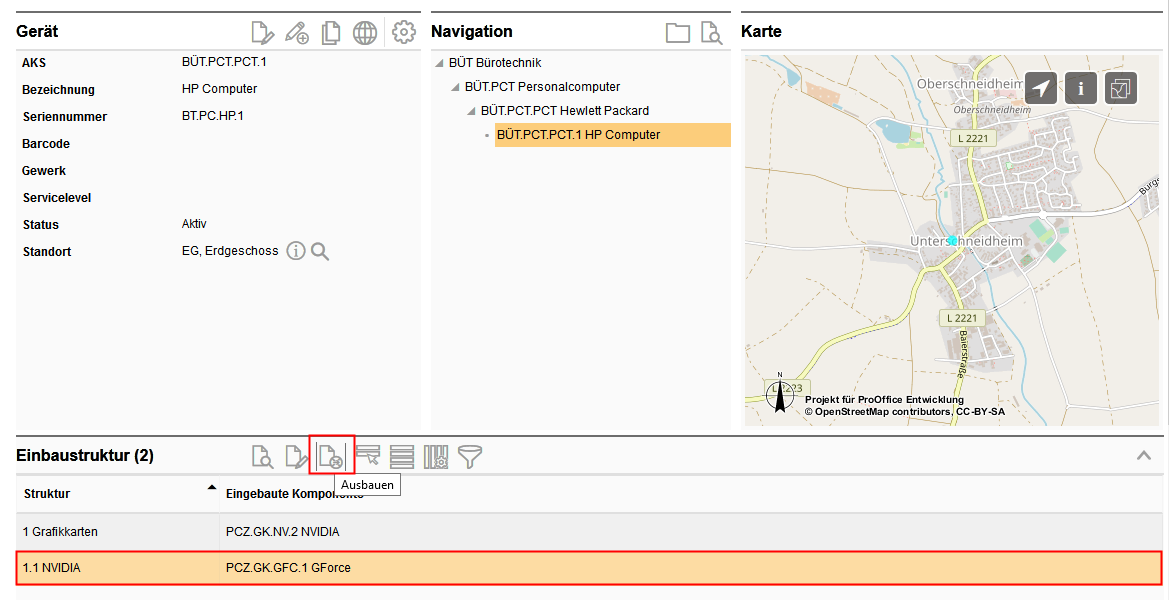Click the search document icon in Navigation

(x=711, y=33)
